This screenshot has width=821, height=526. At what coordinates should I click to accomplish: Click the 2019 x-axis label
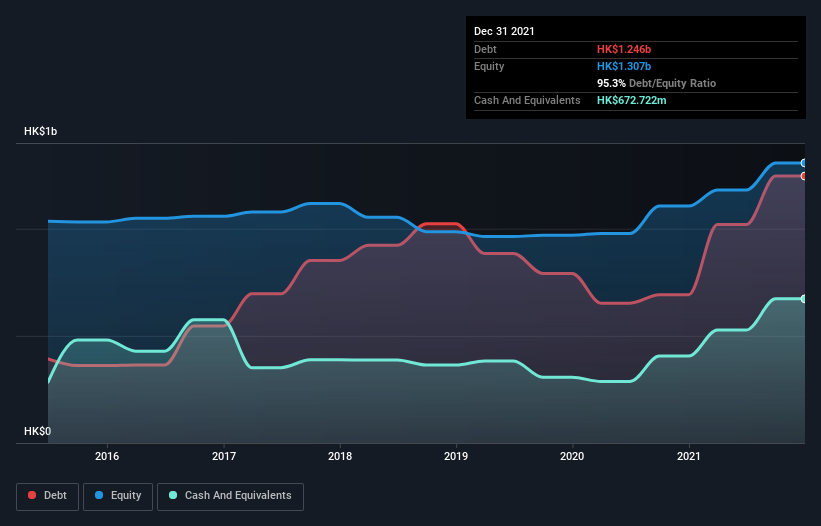[x=456, y=456]
